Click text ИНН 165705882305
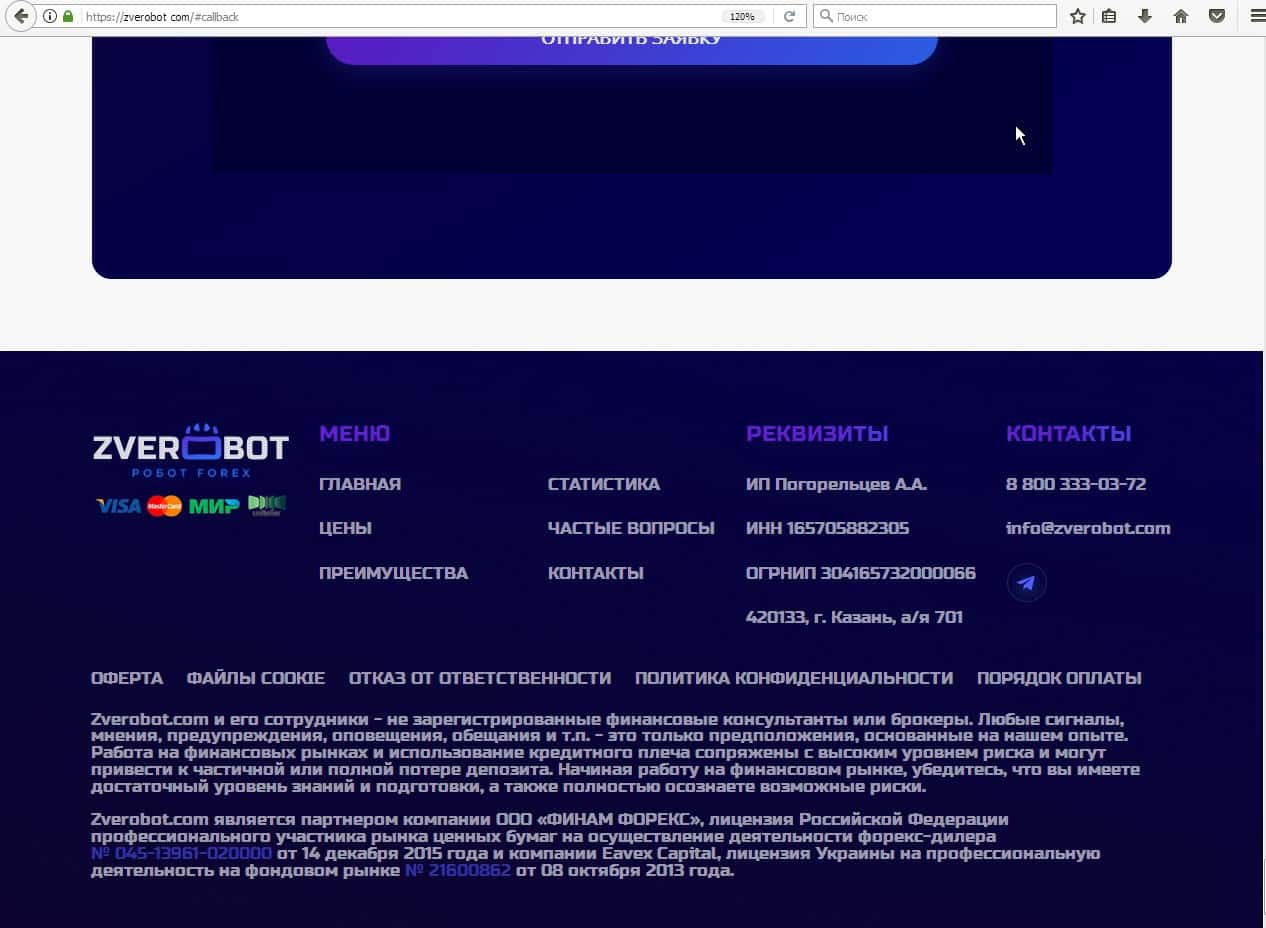This screenshot has height=928, width=1266. [x=827, y=528]
